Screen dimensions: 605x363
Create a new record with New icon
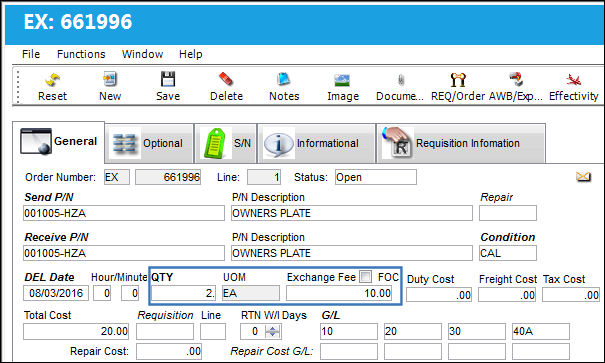(110, 87)
